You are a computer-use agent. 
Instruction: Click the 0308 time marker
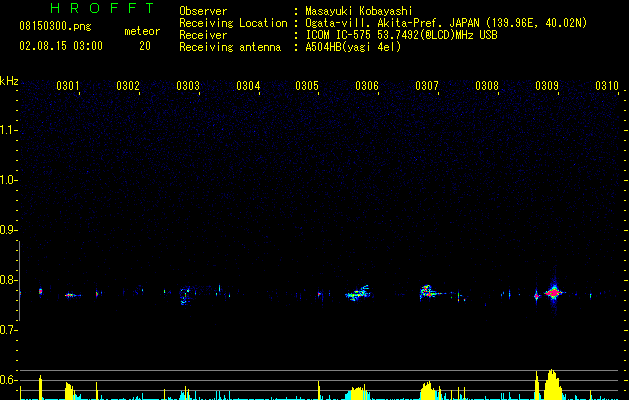tap(487, 86)
